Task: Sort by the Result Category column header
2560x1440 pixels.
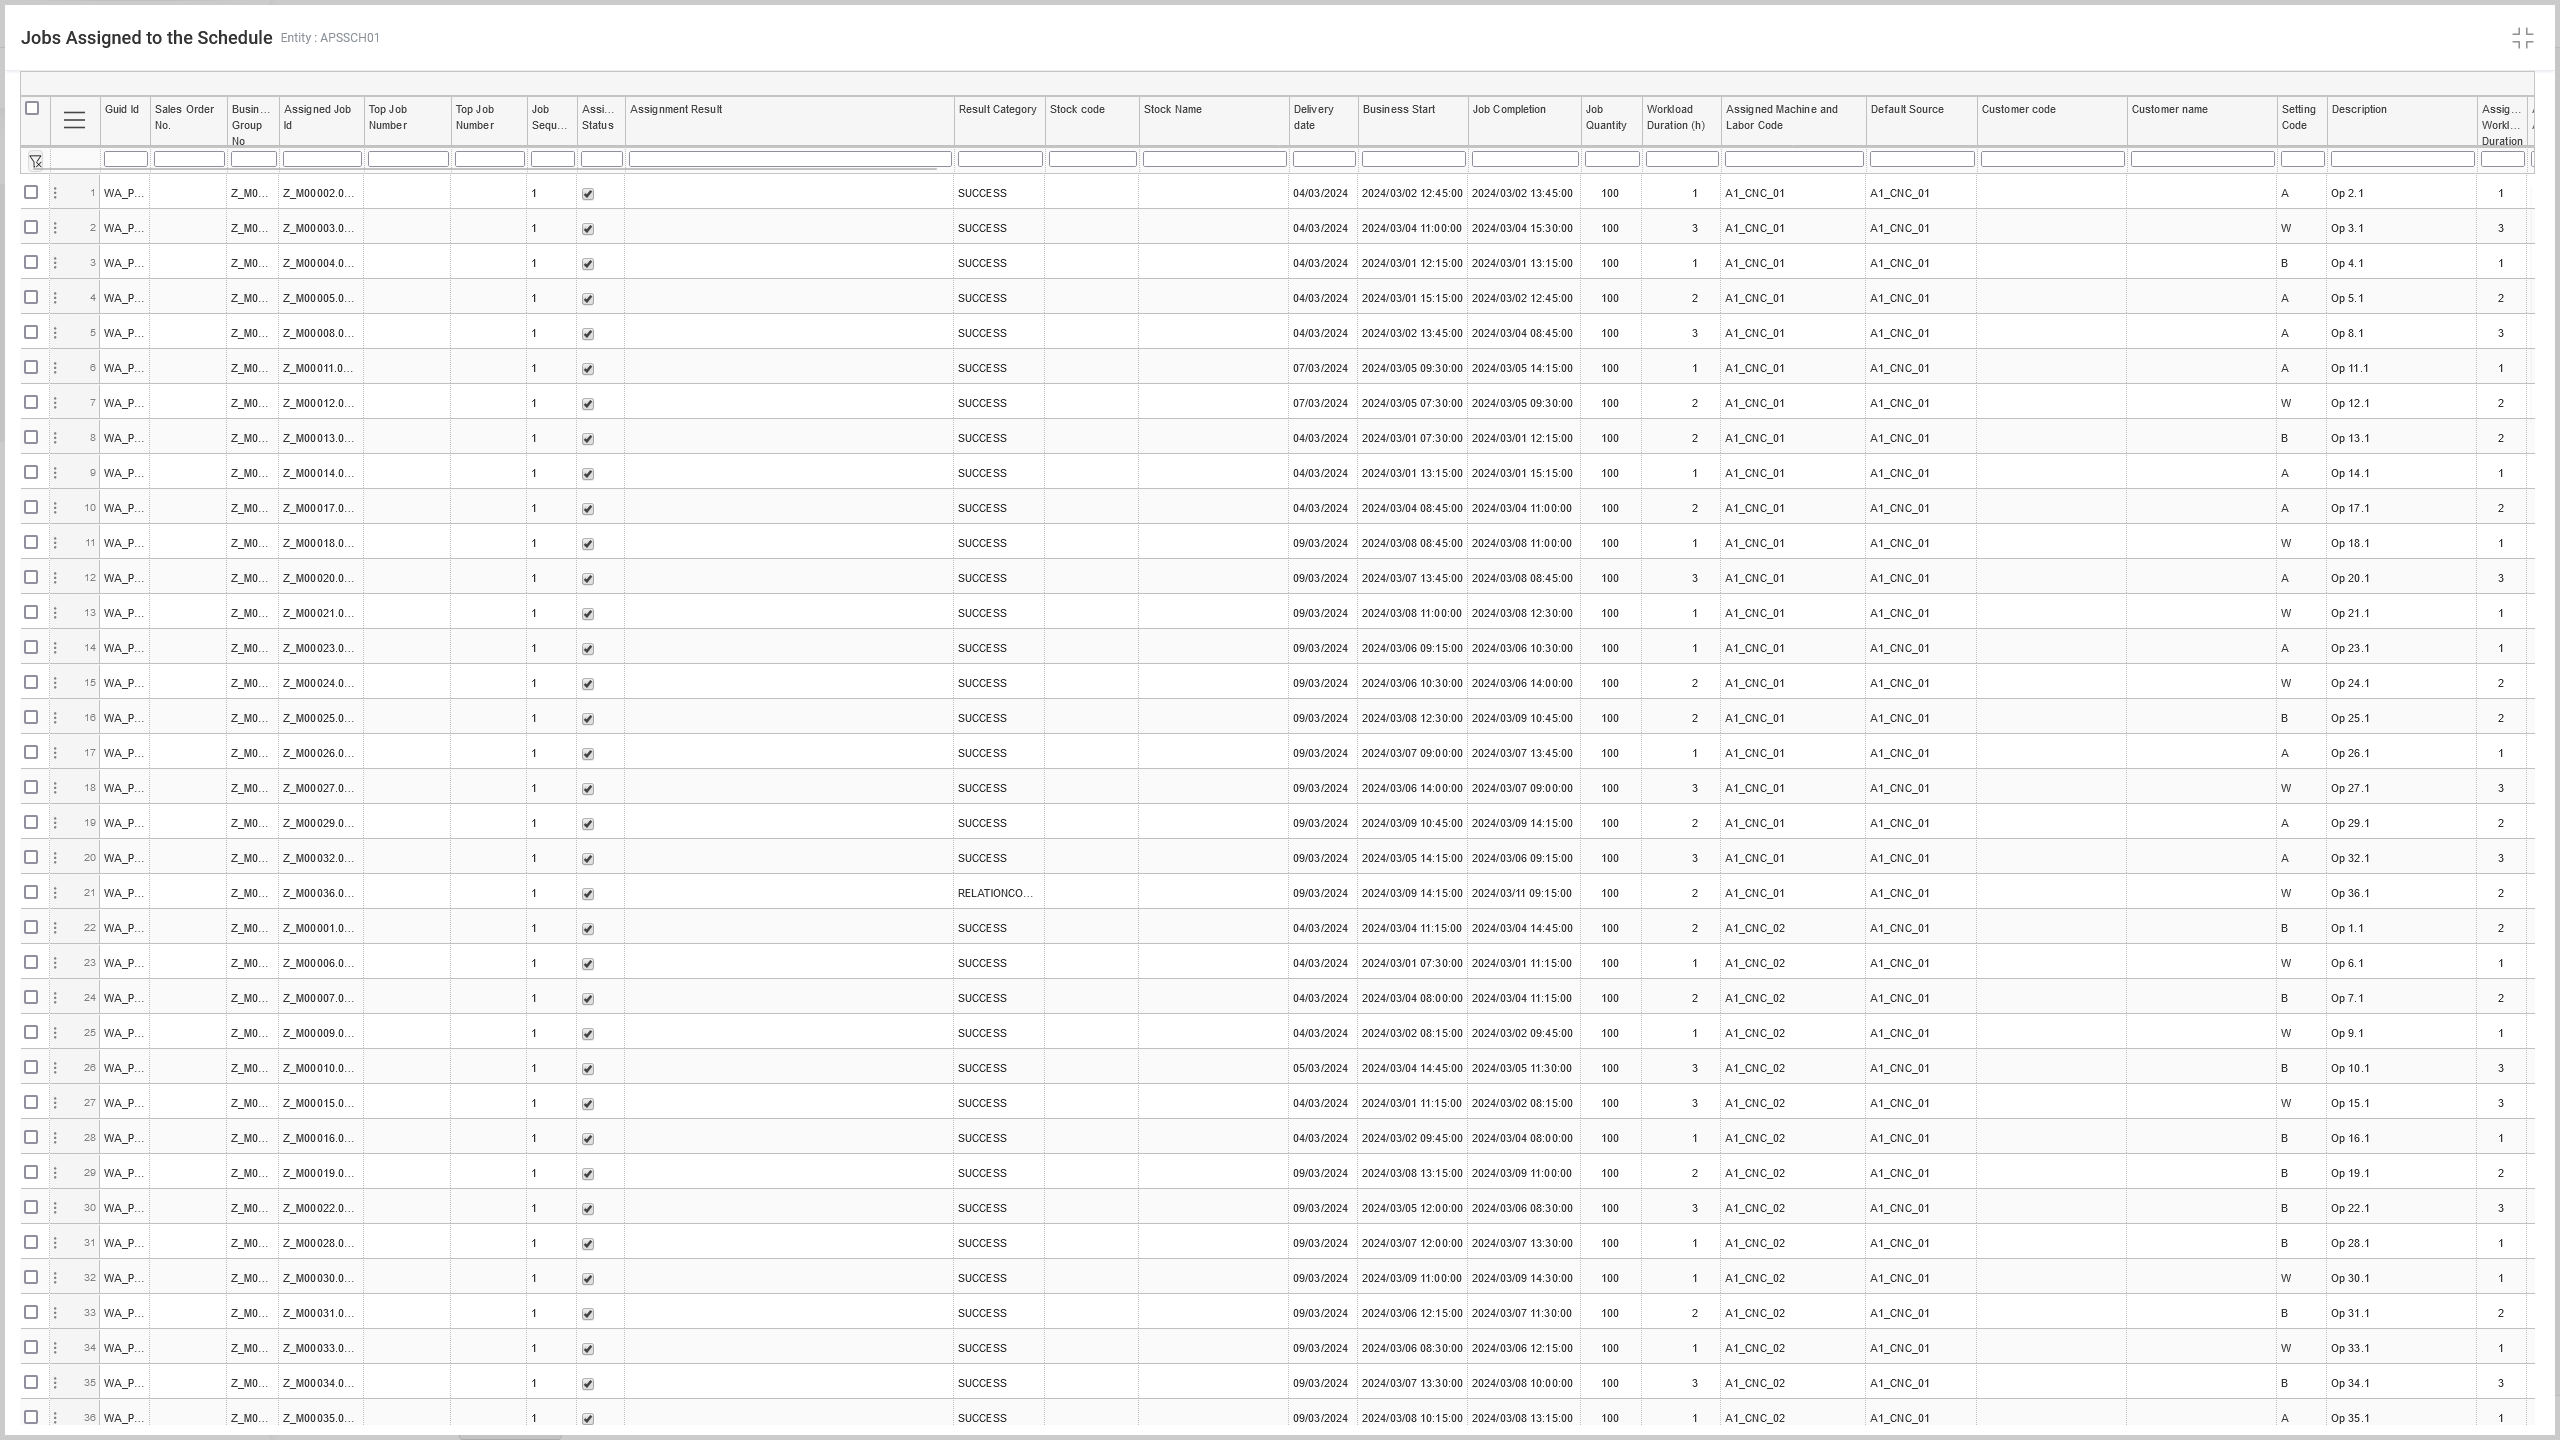Action: [997, 110]
